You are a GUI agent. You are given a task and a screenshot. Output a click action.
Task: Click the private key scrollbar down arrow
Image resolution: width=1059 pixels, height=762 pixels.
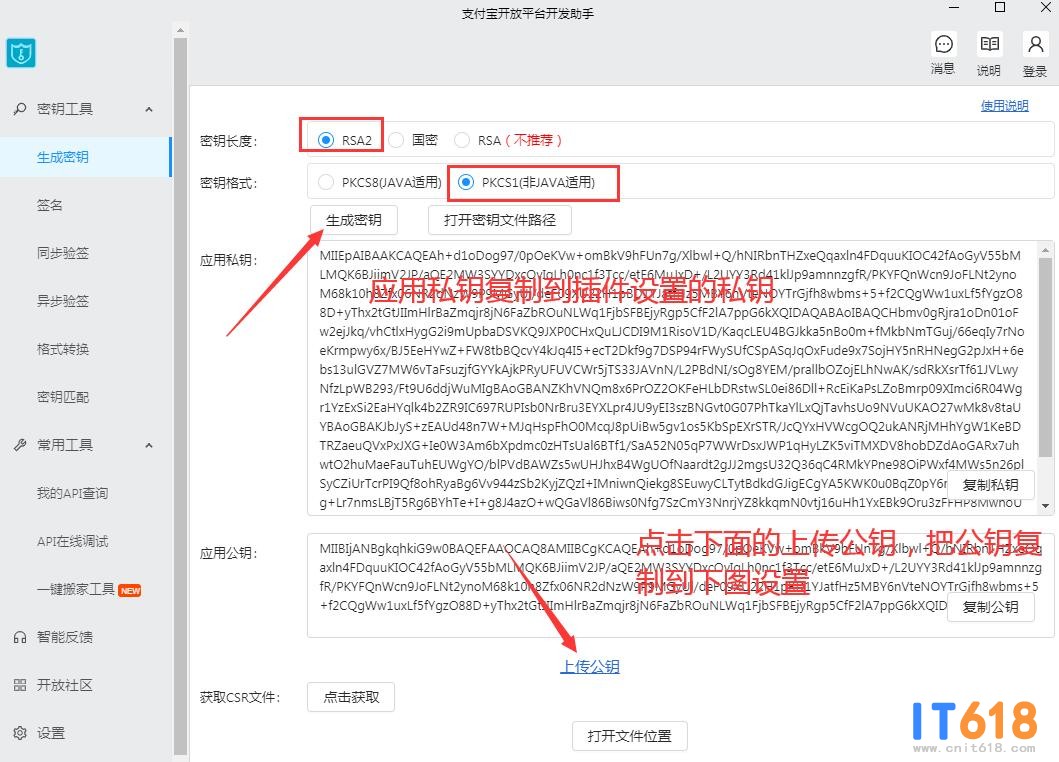click(1045, 506)
